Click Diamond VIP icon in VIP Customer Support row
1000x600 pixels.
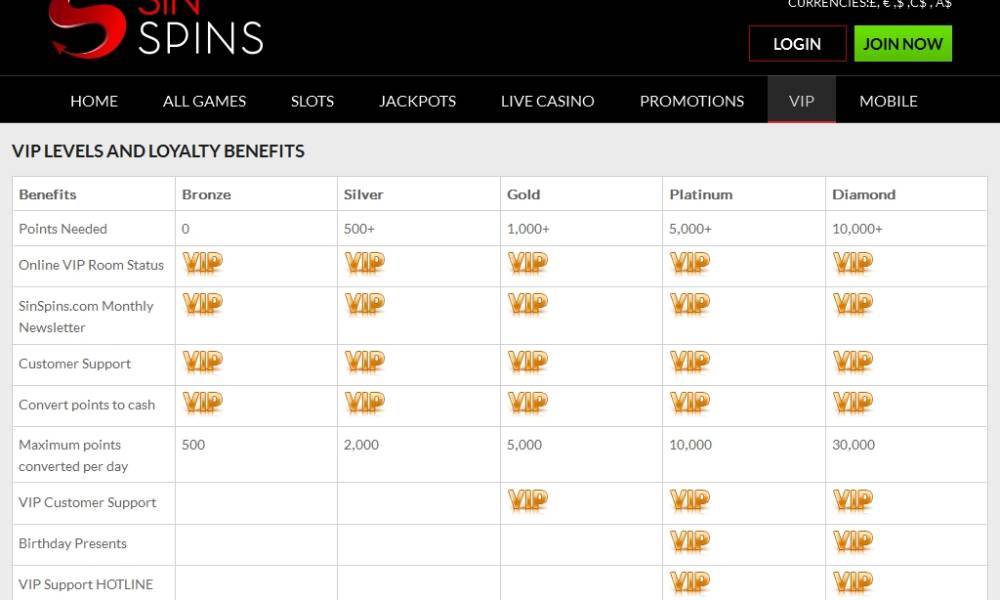pyautogui.click(x=853, y=501)
